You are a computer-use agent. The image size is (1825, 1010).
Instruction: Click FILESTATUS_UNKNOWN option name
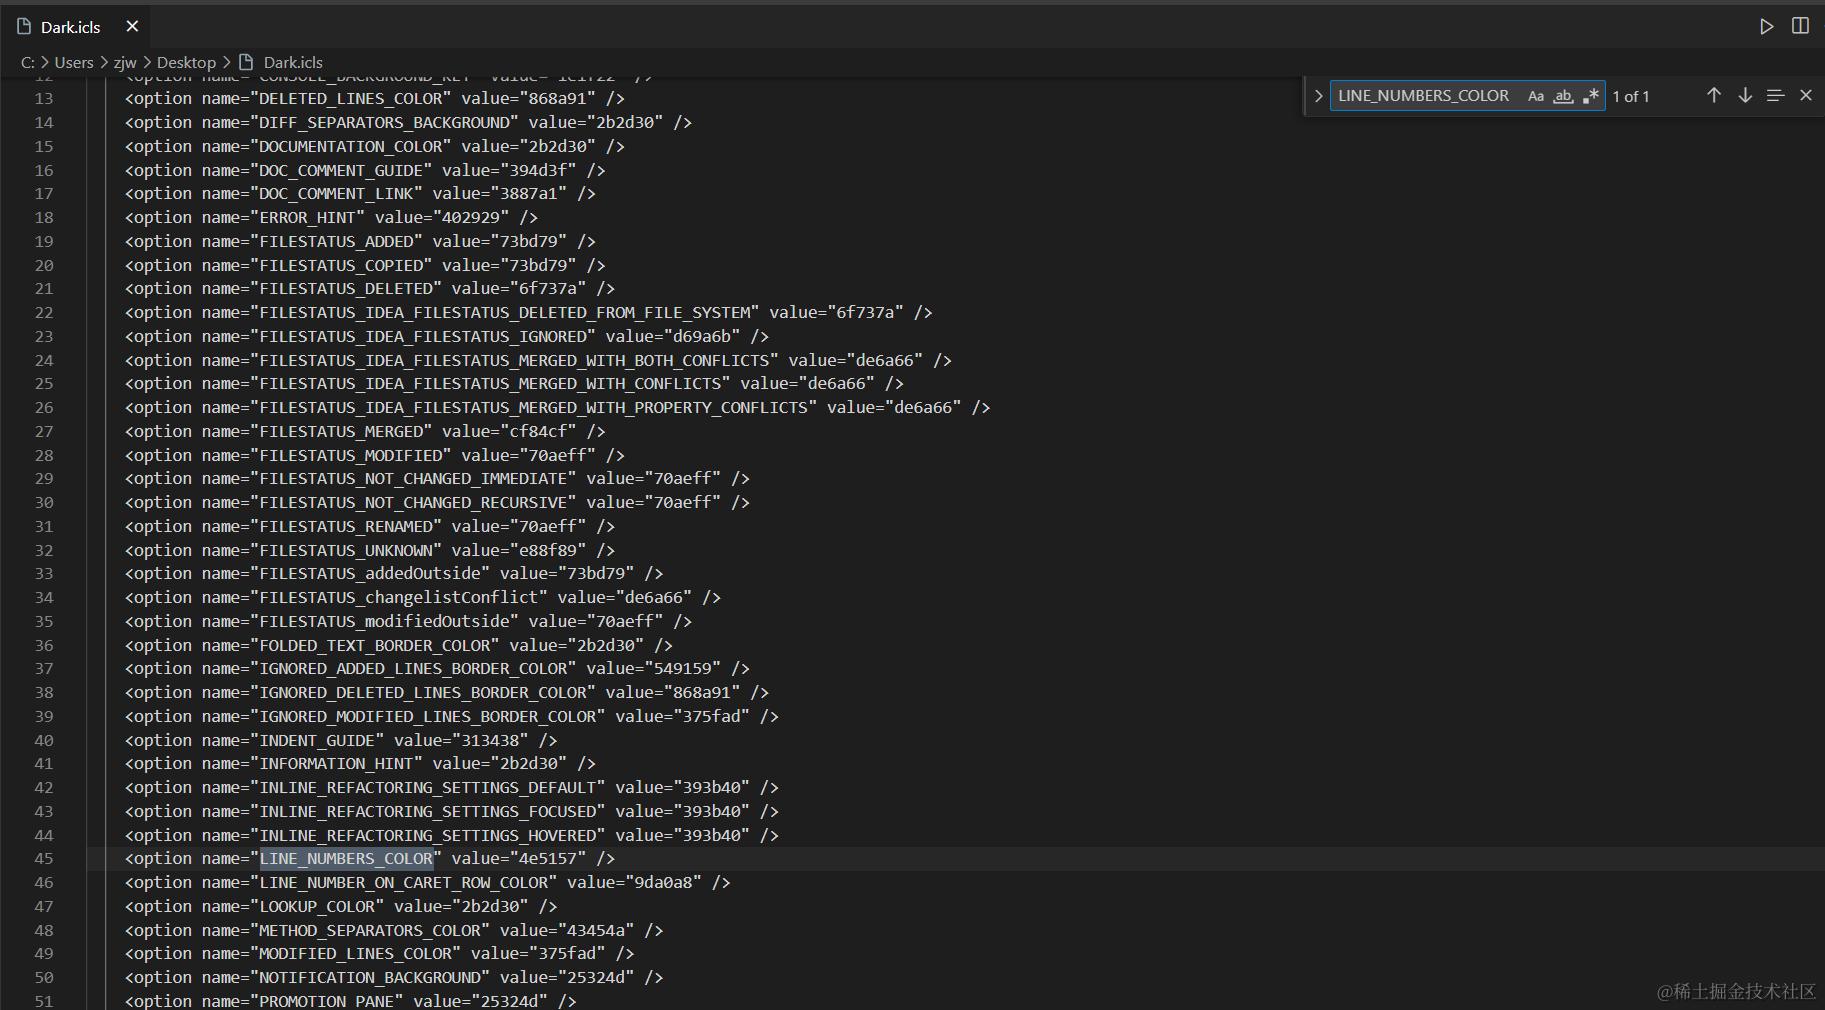[346, 550]
